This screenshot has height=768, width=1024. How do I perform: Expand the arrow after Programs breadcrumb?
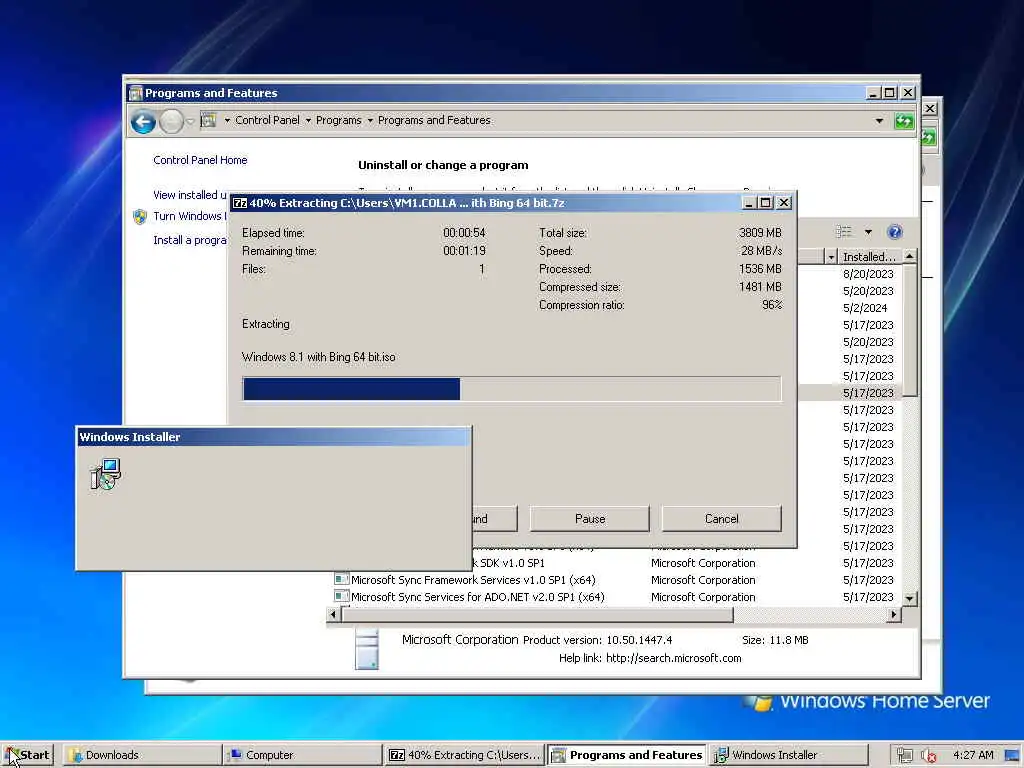click(370, 121)
